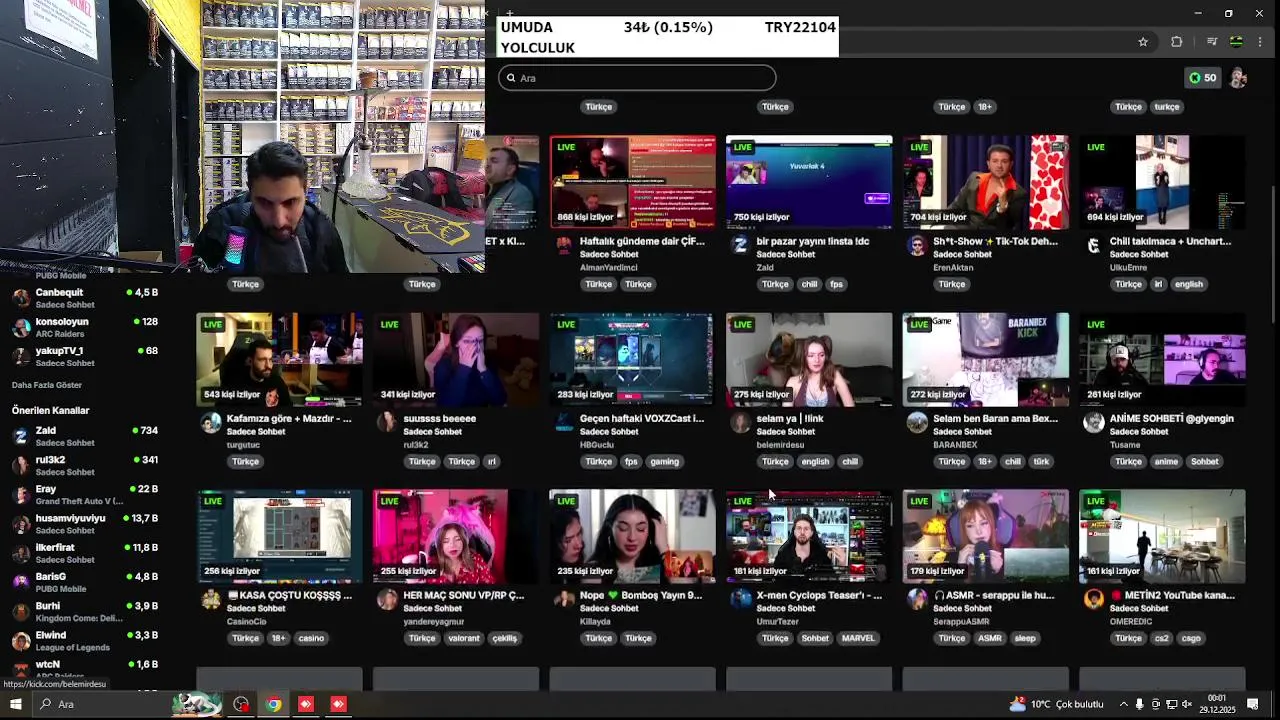
Task: Click the Ara search field on Kick
Action: pos(637,78)
